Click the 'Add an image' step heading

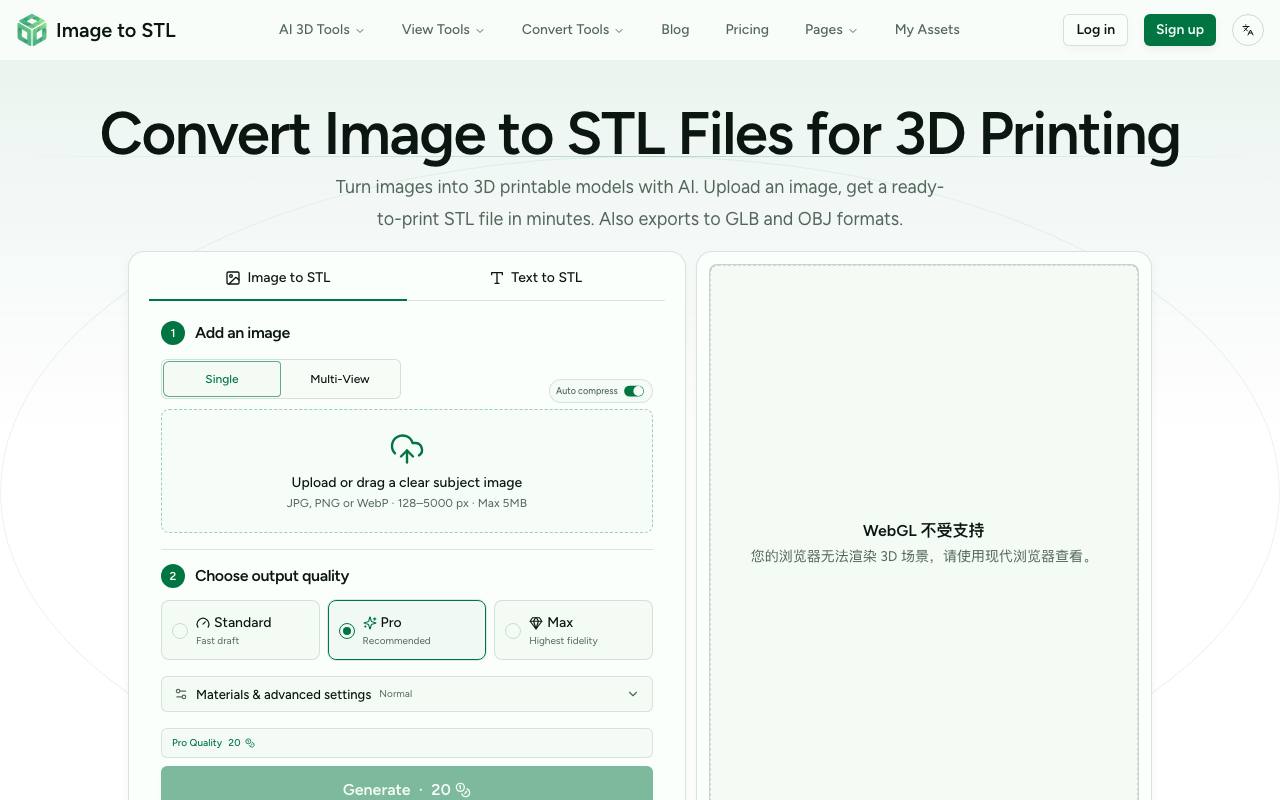point(242,333)
